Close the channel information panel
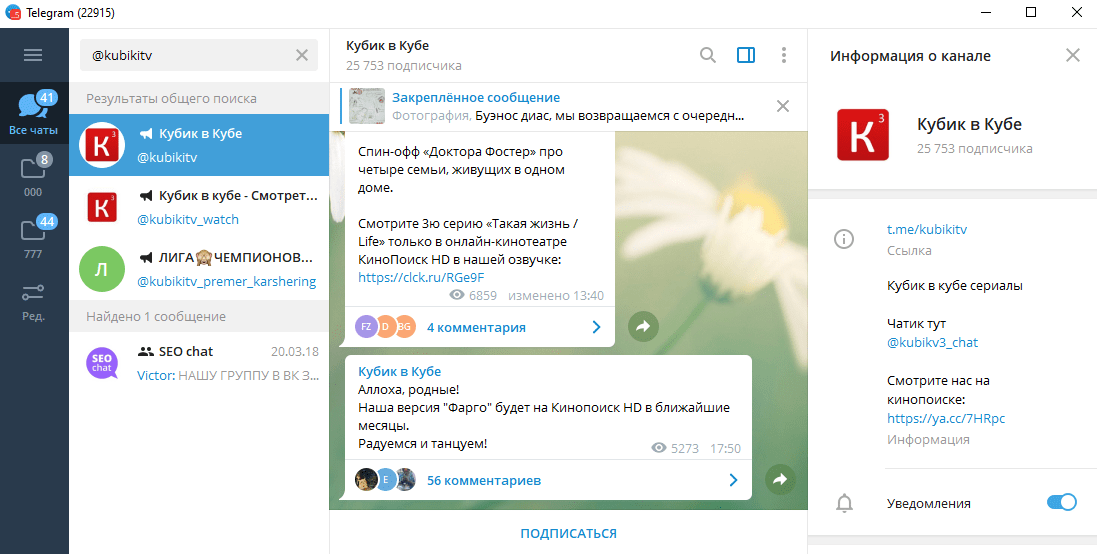Screen dimensions: 1097x554 [1072, 55]
